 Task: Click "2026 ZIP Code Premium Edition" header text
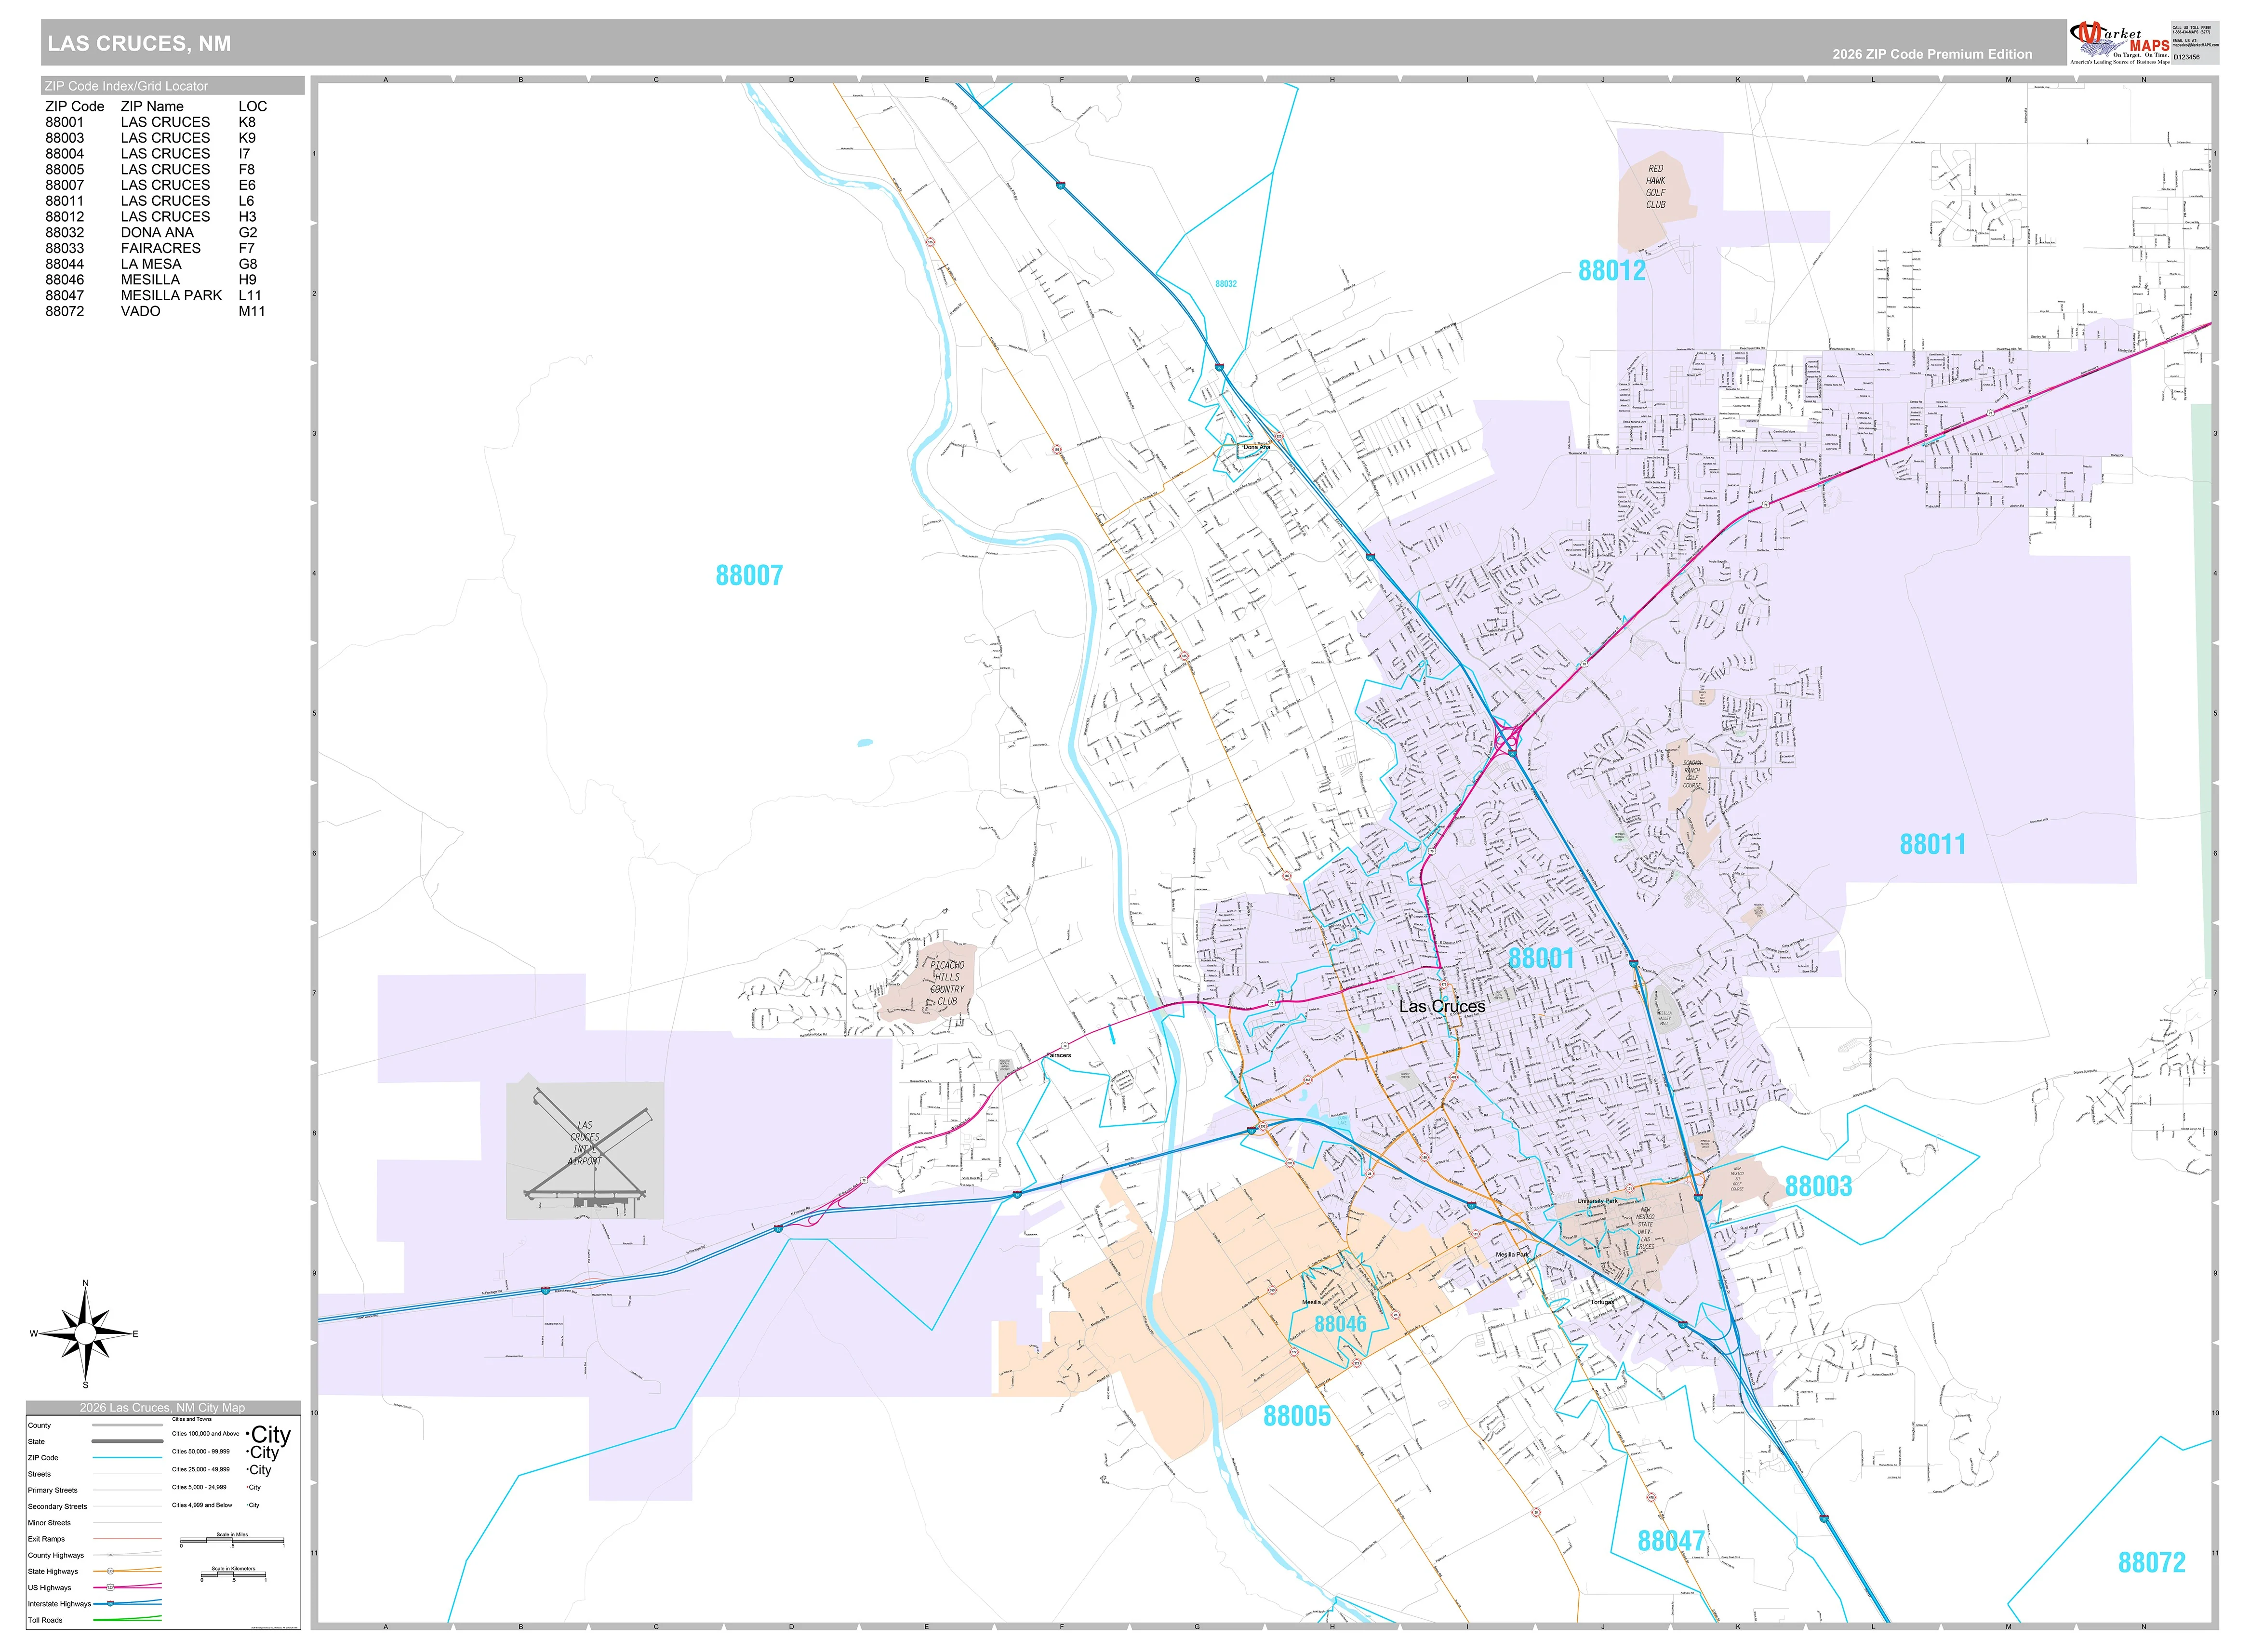click(x=1931, y=54)
